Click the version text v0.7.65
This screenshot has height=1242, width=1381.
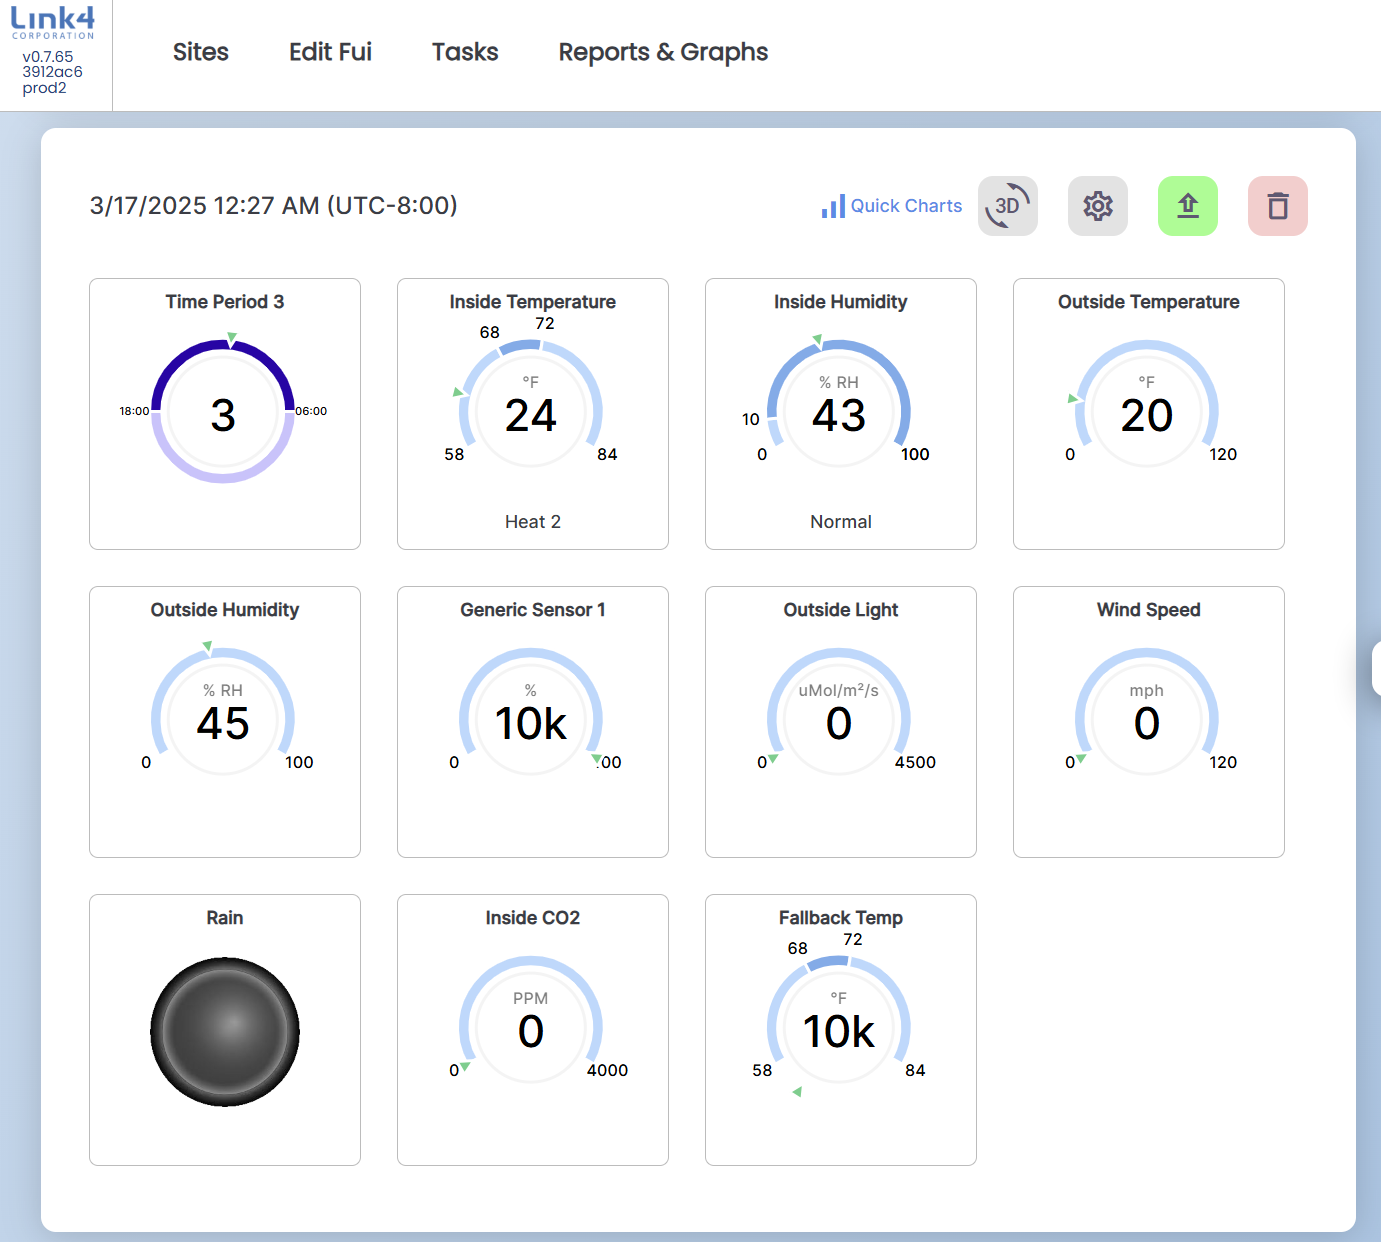[48, 57]
